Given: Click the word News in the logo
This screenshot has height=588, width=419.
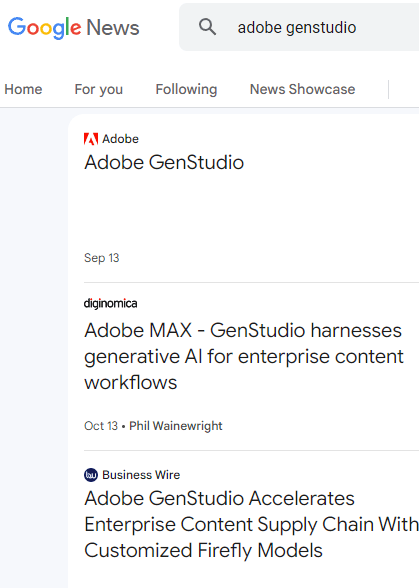Looking at the screenshot, I should (113, 28).
